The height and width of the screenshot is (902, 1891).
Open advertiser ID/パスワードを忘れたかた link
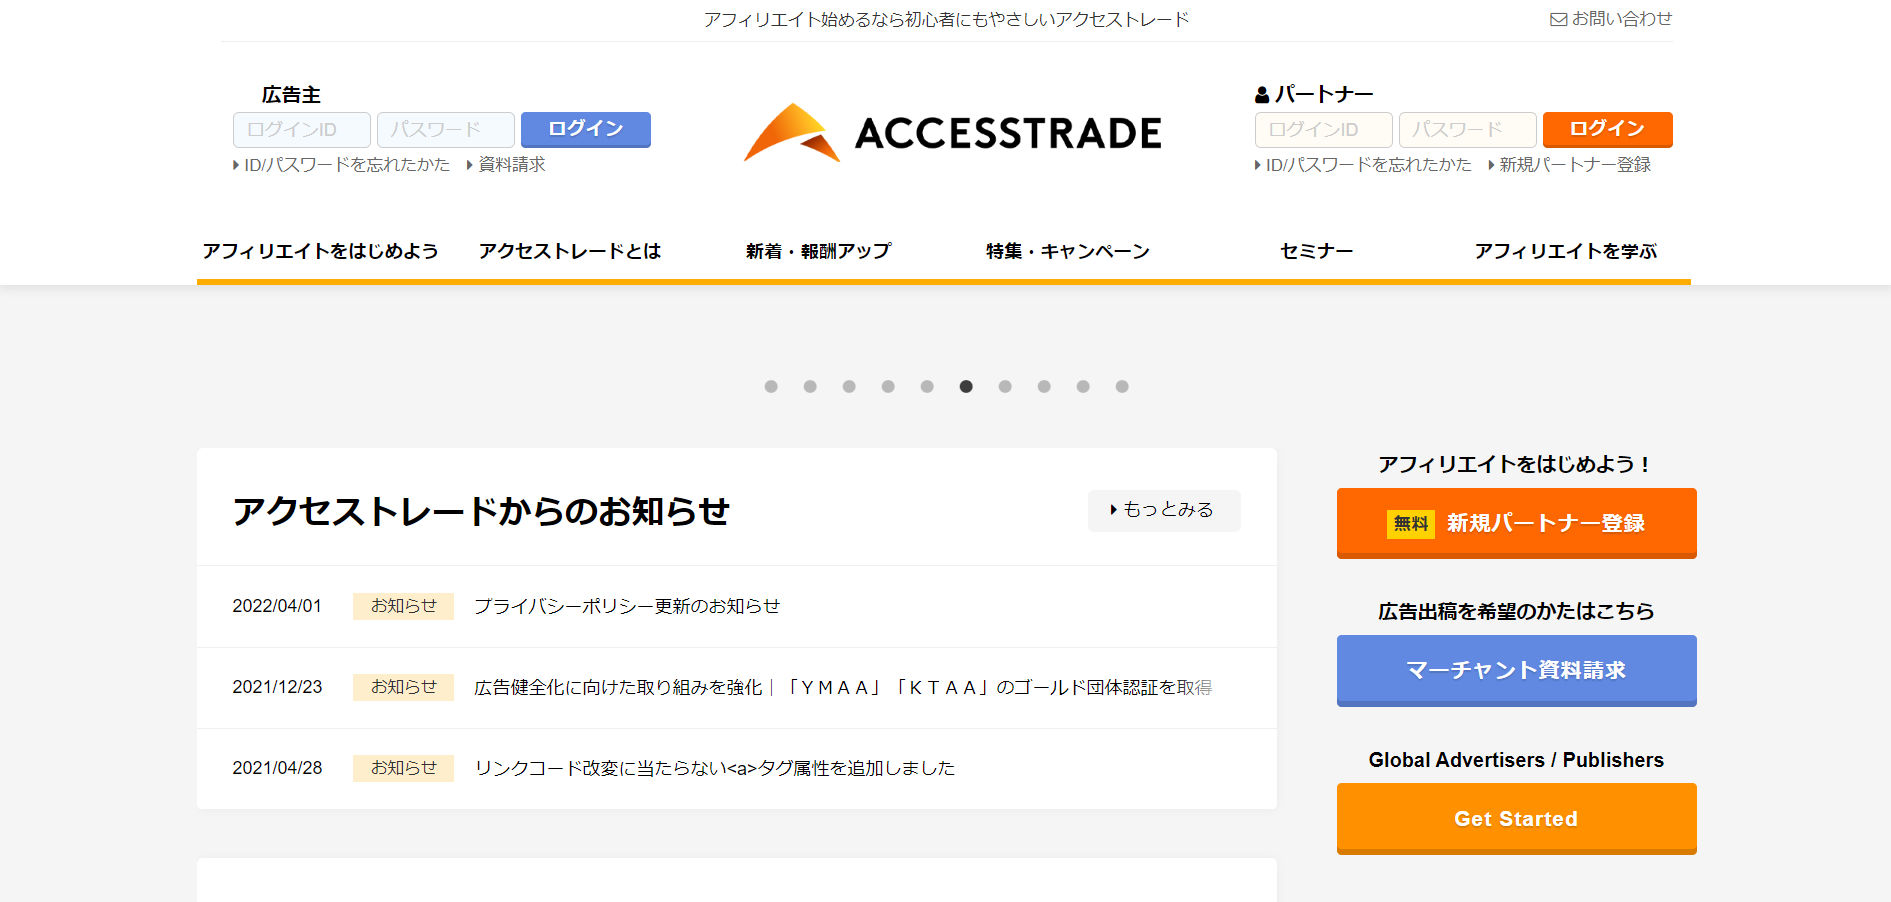341,165
